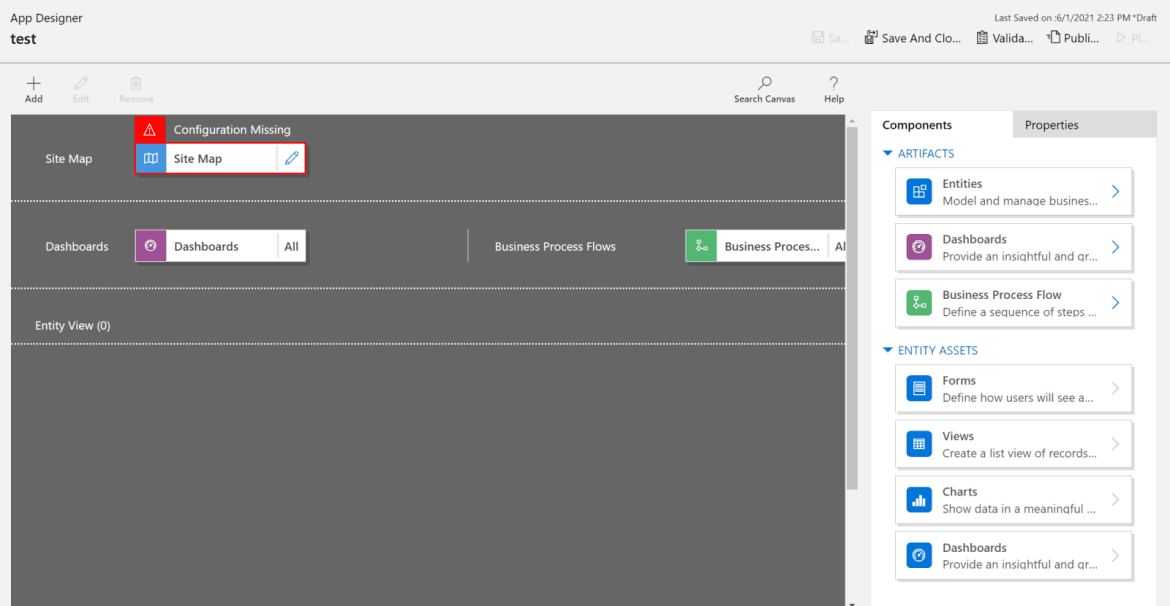Expand the Forms card chevron
This screenshot has width=1170, height=606.
tap(1116, 389)
